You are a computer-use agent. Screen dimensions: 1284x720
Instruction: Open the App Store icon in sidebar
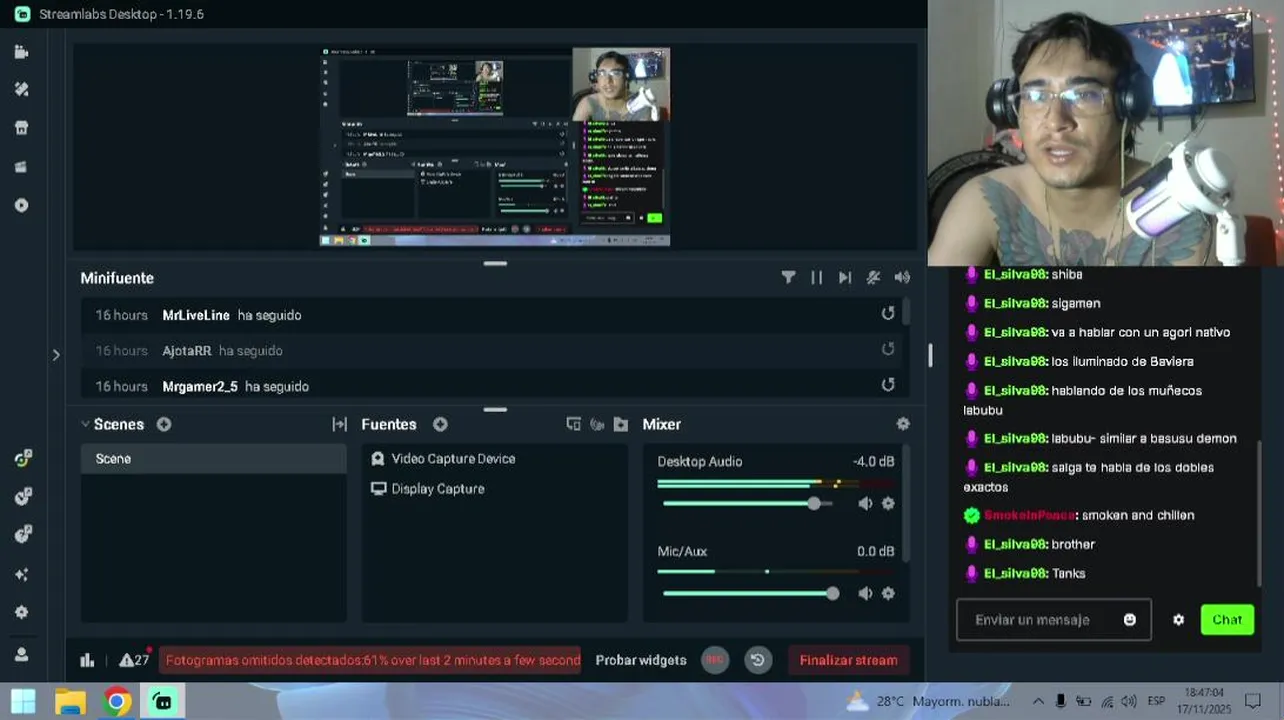pos(21,128)
